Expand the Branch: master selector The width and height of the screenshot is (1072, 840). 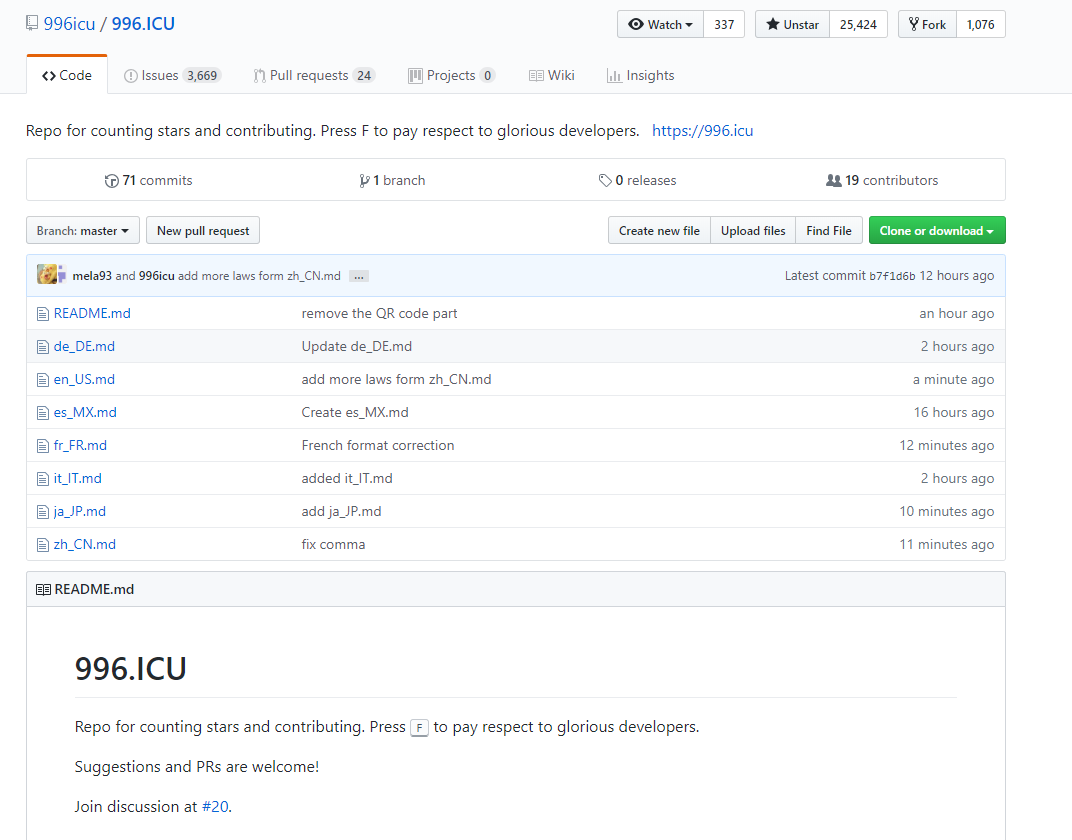click(x=83, y=231)
